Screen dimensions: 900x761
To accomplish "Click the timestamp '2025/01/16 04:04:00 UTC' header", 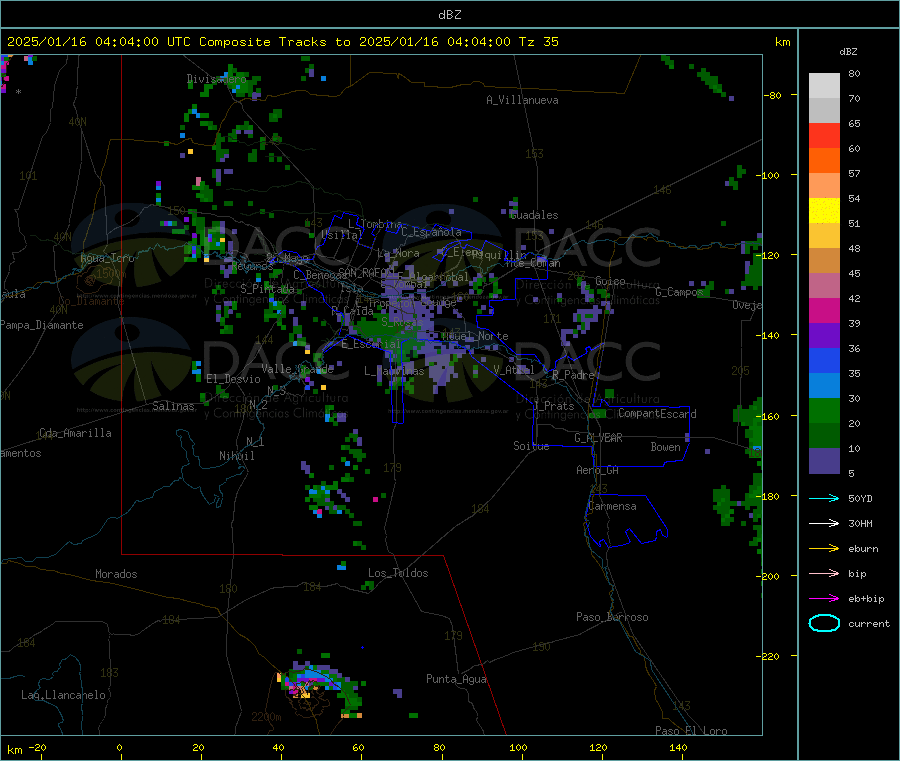I will (99, 42).
